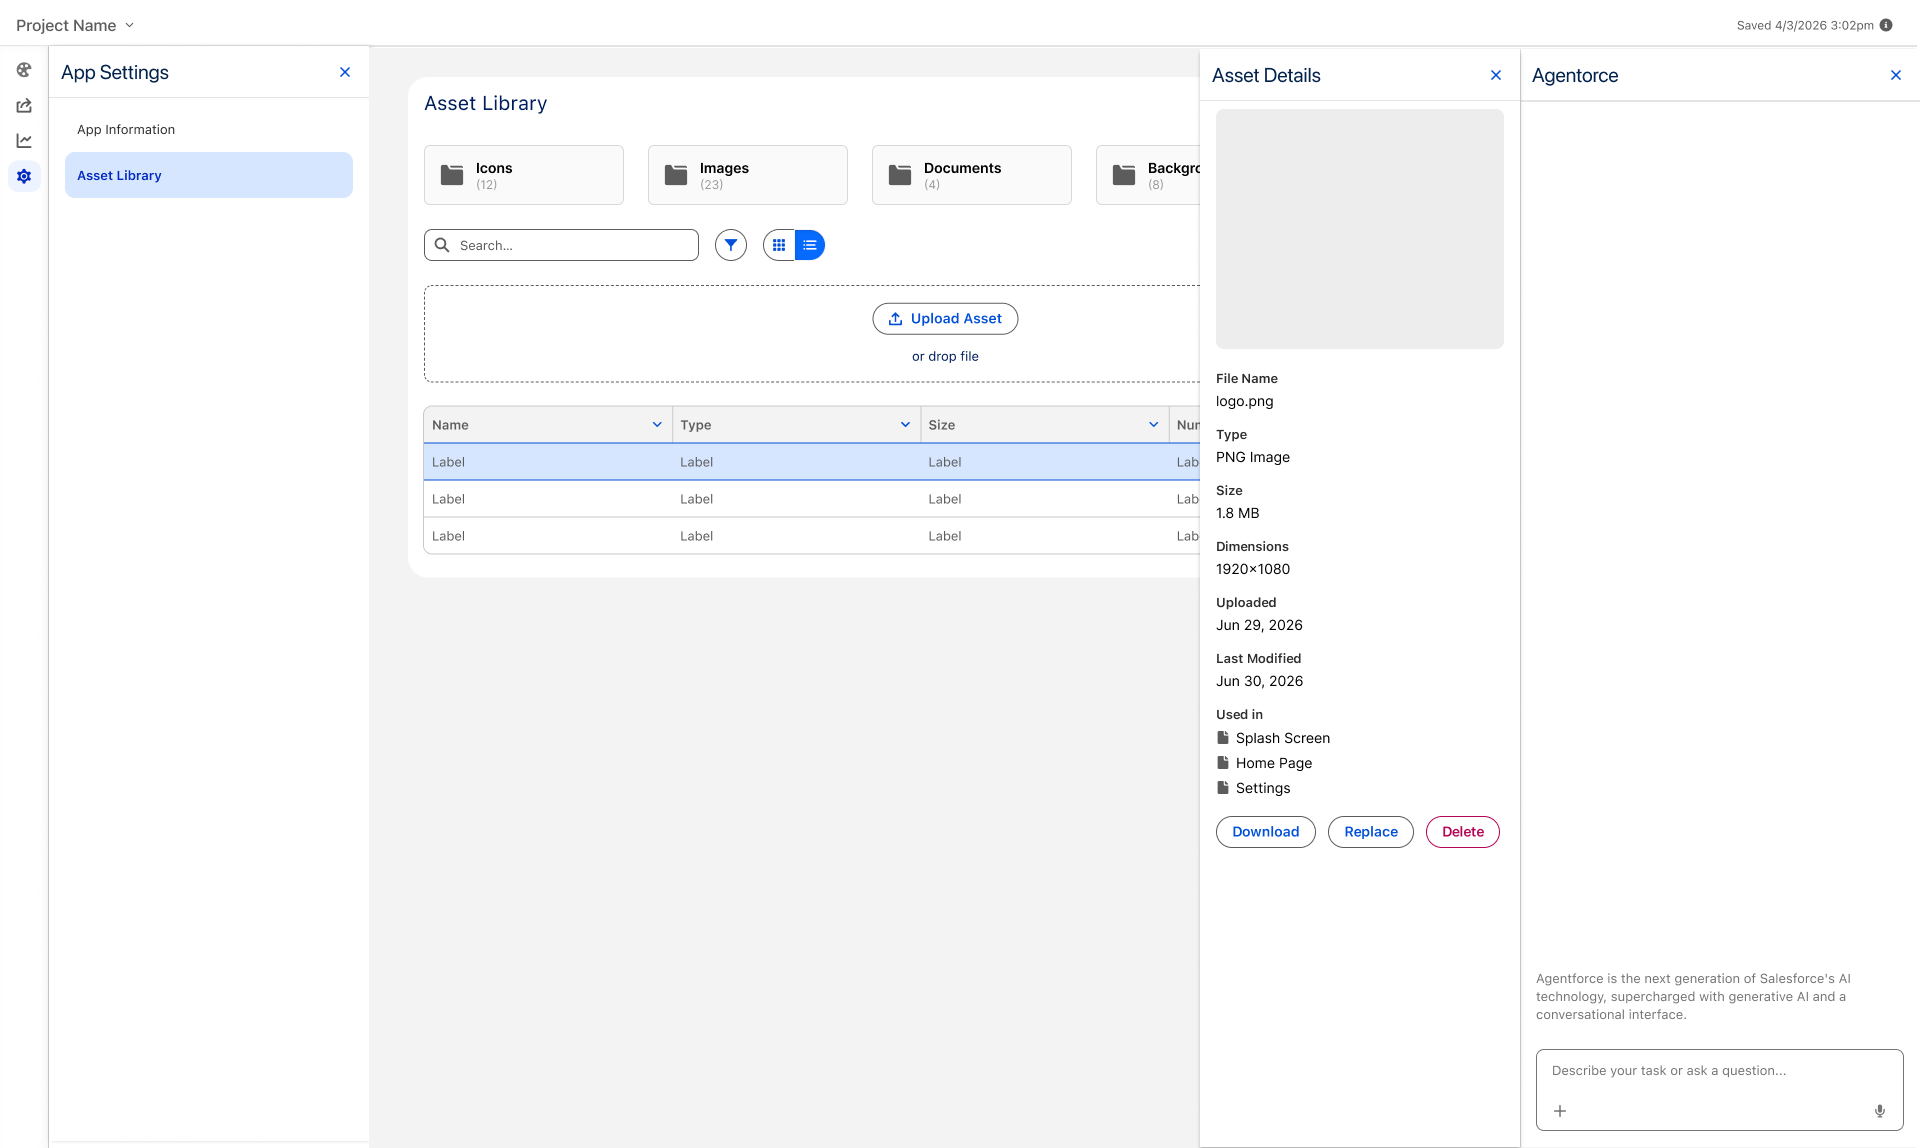The height and width of the screenshot is (1148, 1920).
Task: Click the uploaded date Jun 29, 2026
Action: pyautogui.click(x=1260, y=625)
